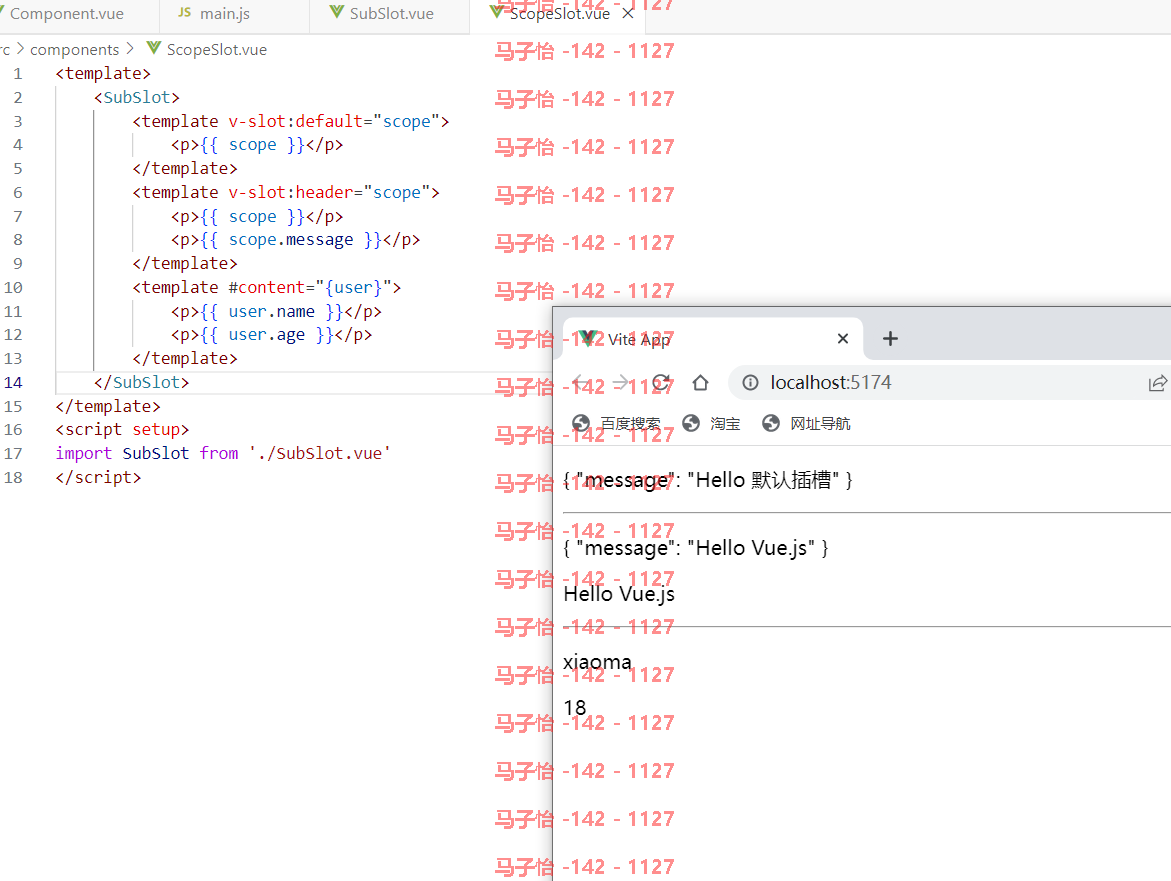Click the {{ scope.message }} paragraph line
This screenshot has height=881, width=1171.
pyautogui.click(x=295, y=240)
